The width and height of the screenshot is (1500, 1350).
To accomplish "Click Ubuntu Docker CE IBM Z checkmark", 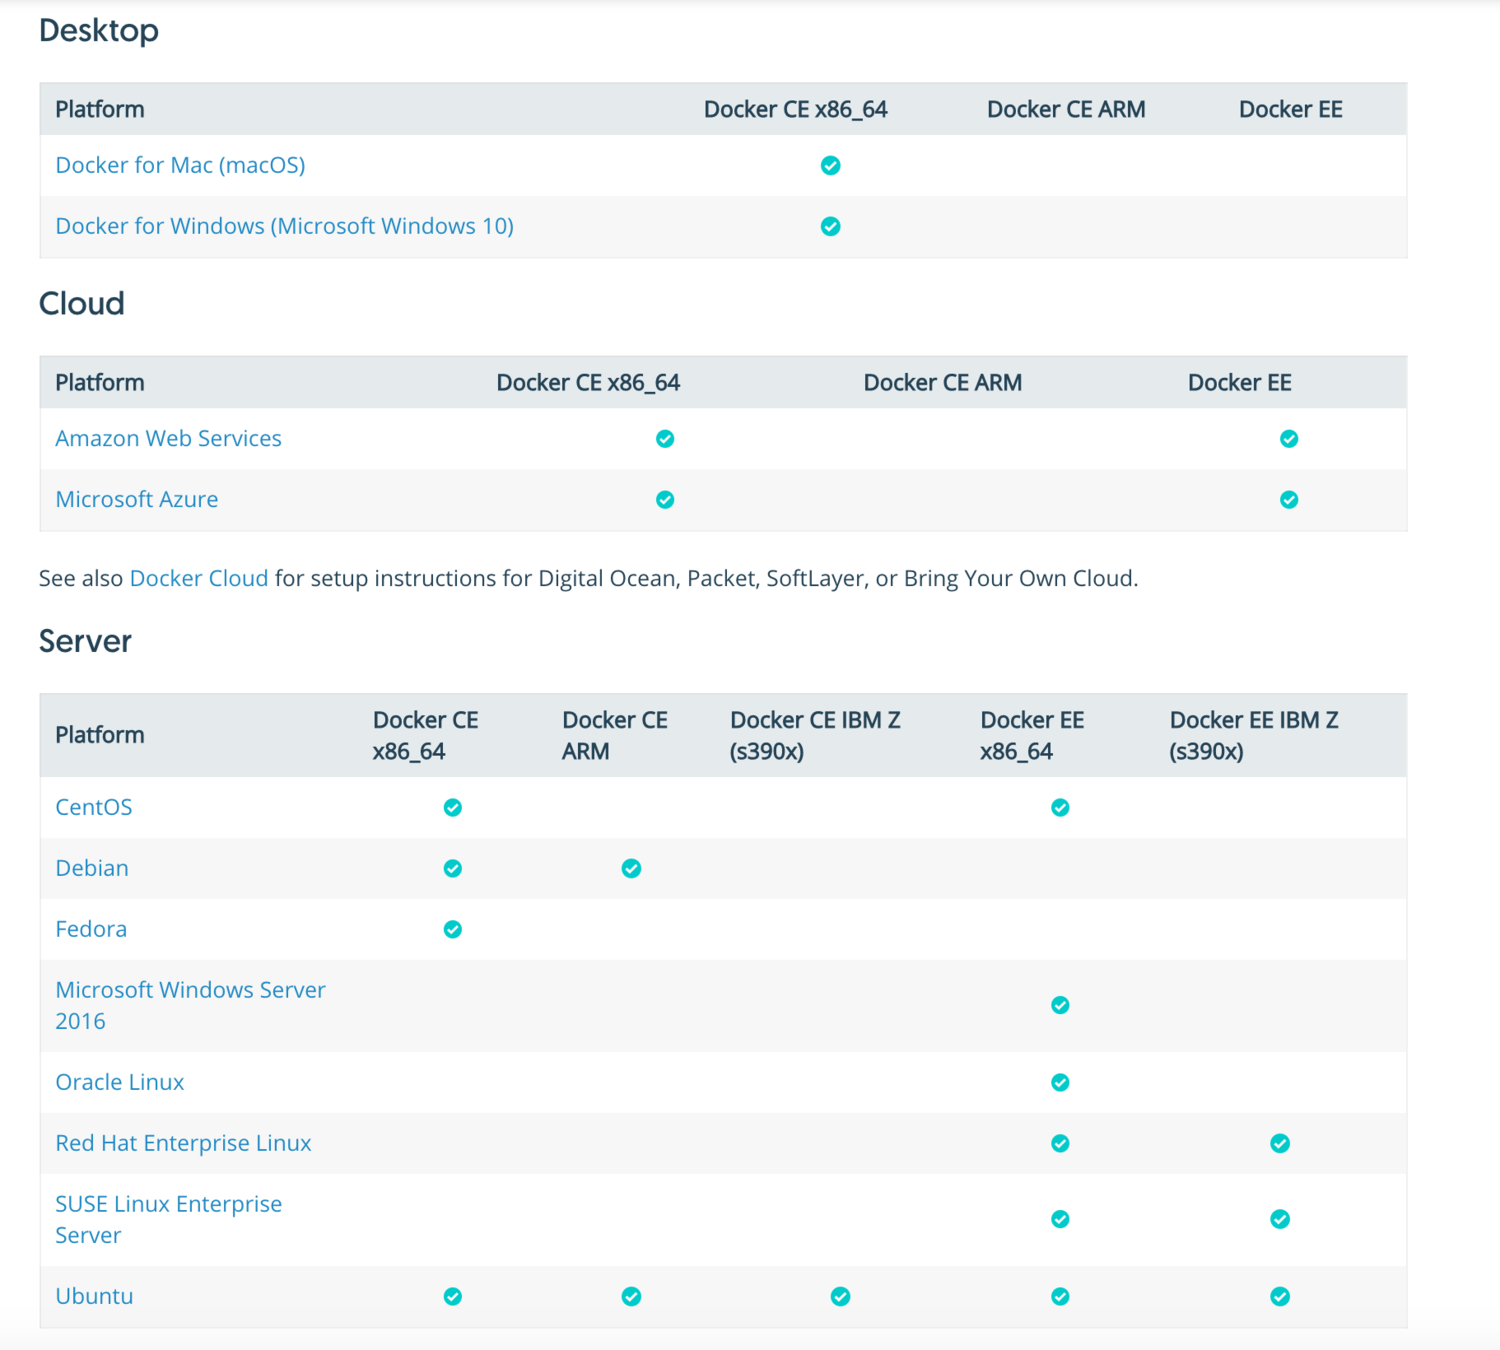I will [840, 1296].
